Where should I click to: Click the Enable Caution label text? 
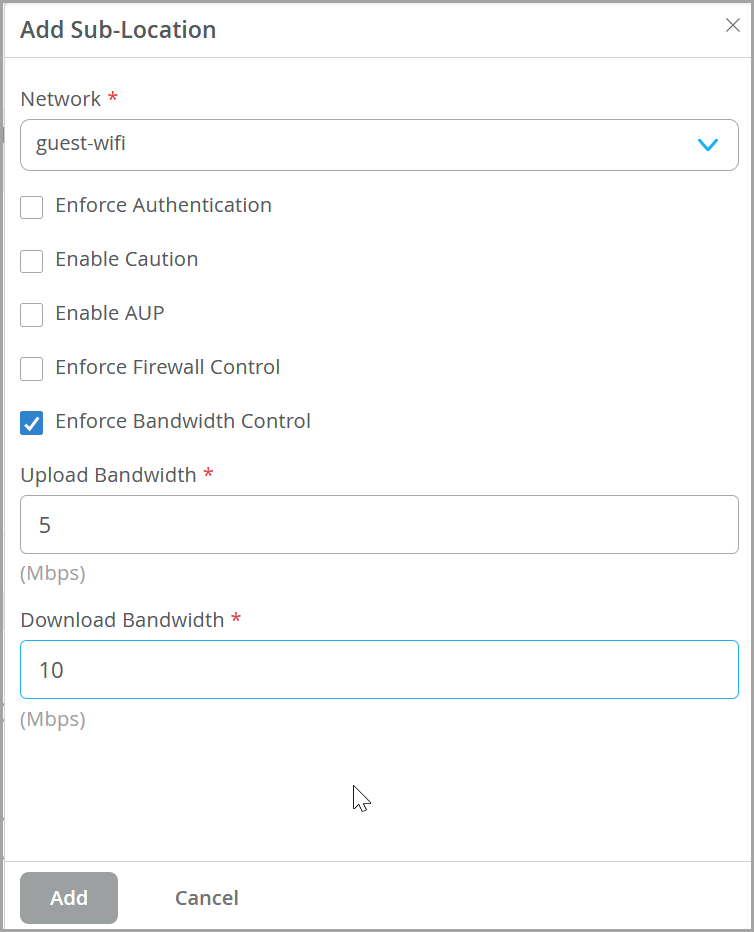coord(127,259)
